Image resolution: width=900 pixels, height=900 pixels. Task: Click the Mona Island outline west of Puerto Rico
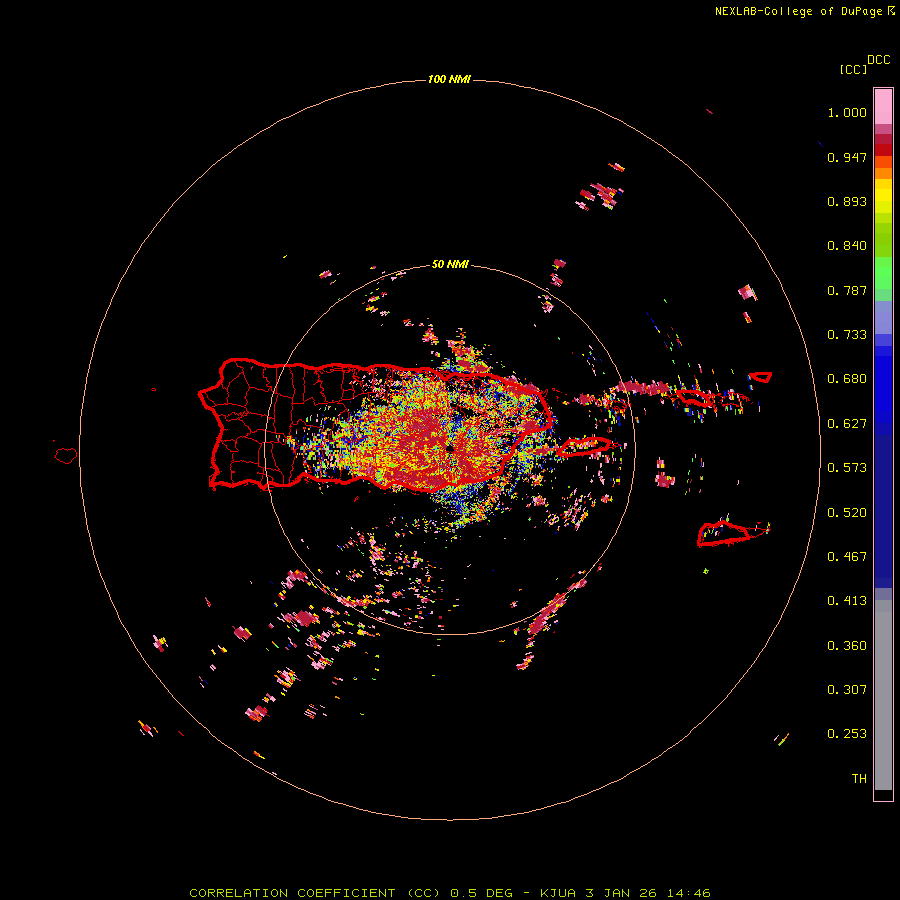pos(66,456)
